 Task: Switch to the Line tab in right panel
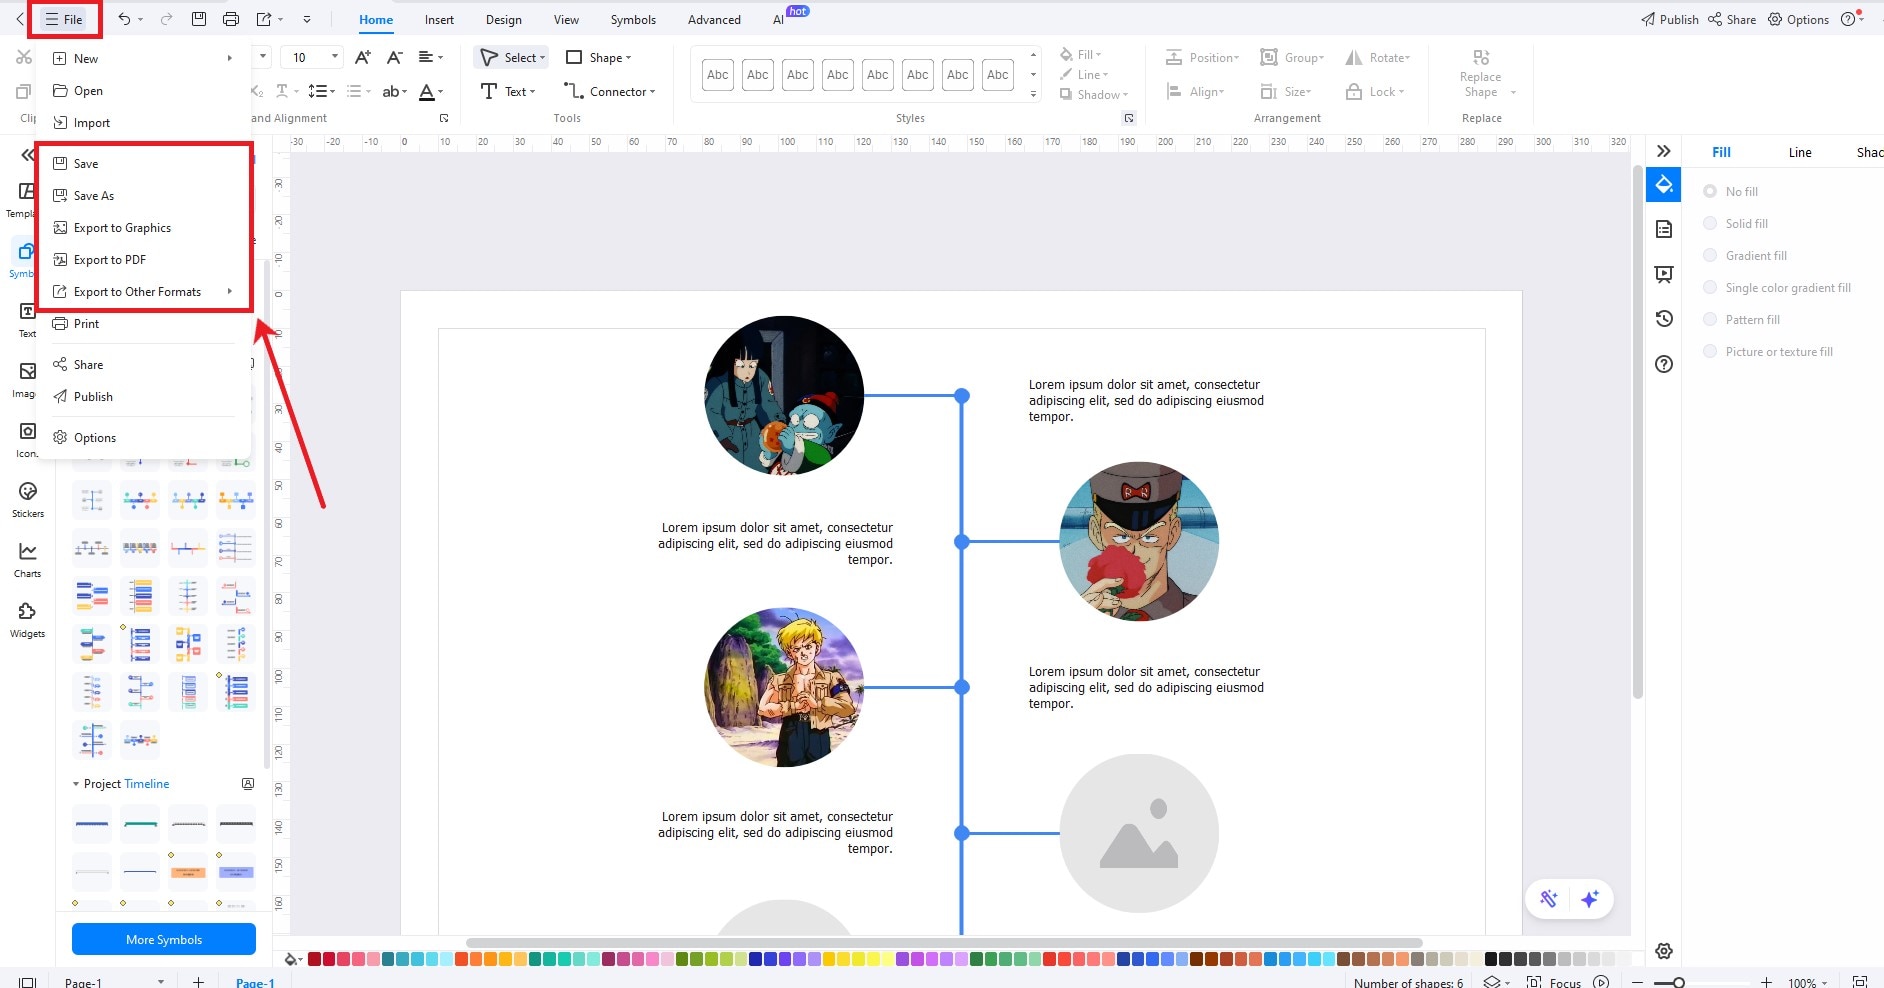coord(1800,152)
